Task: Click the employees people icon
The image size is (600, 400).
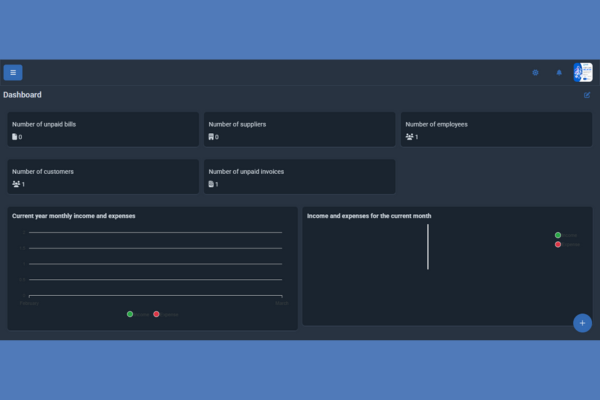Action: 409,137
